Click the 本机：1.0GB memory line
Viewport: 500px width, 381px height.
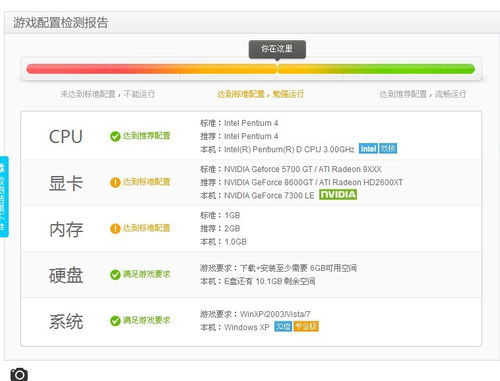coord(223,242)
